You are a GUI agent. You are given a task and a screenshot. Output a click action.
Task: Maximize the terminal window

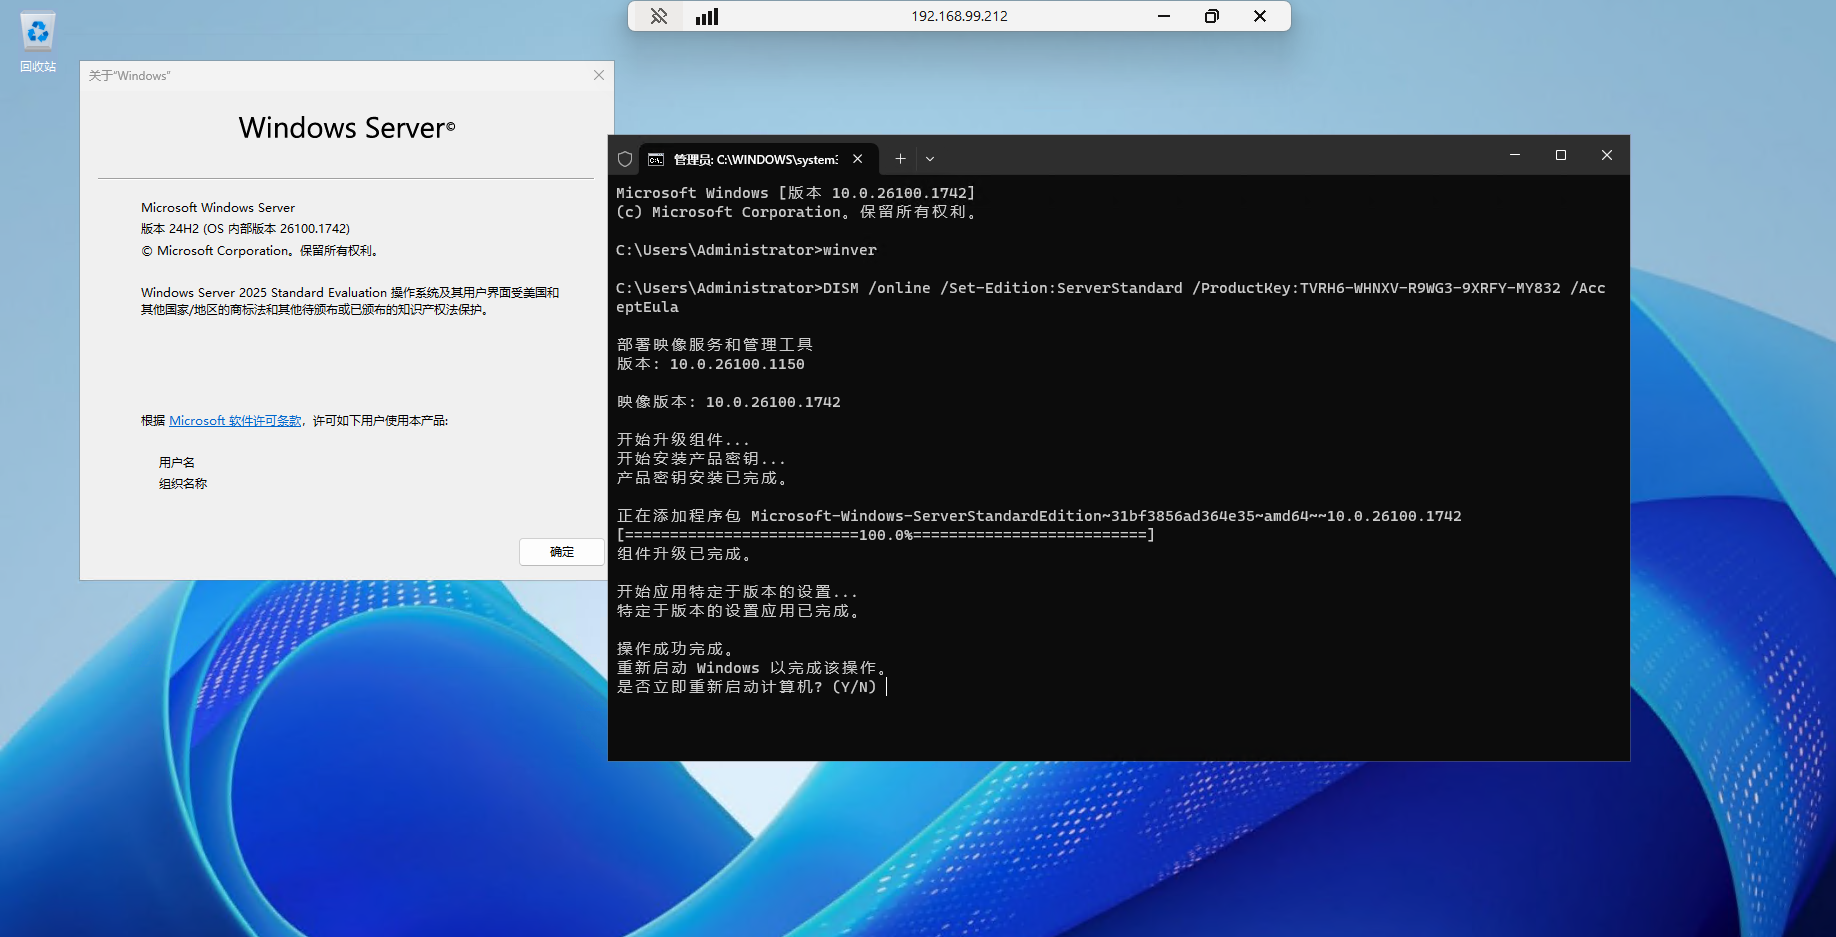tap(1560, 155)
